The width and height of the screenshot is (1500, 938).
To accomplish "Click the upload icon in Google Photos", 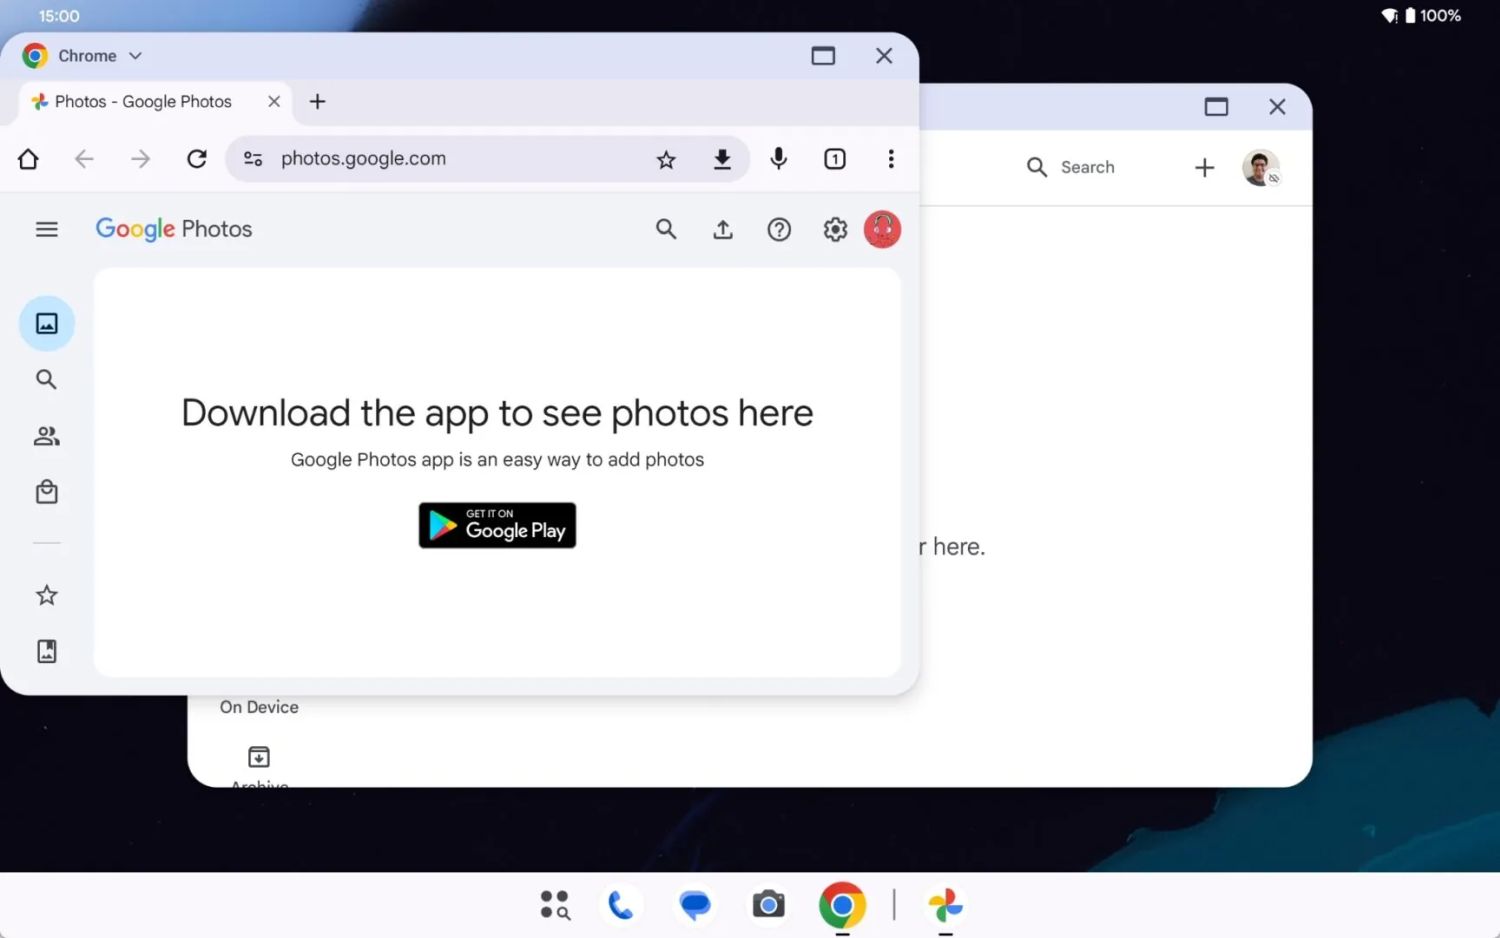I will pos(722,230).
